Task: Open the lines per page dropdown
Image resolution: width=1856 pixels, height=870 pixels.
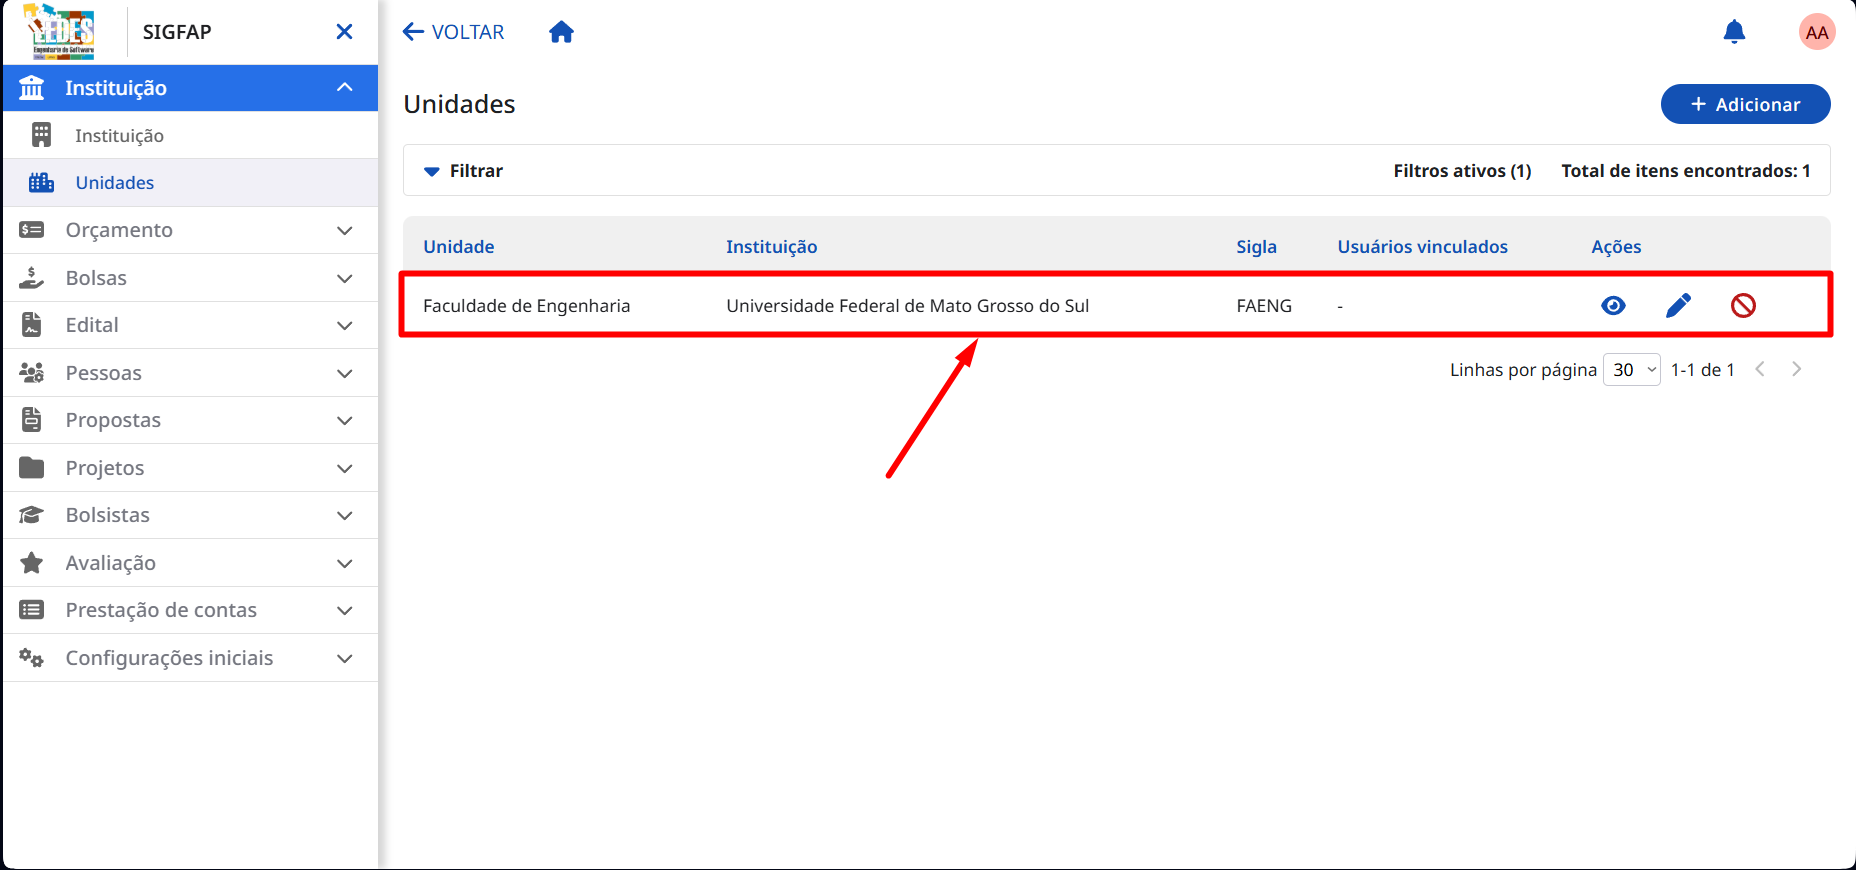Action: (1632, 370)
